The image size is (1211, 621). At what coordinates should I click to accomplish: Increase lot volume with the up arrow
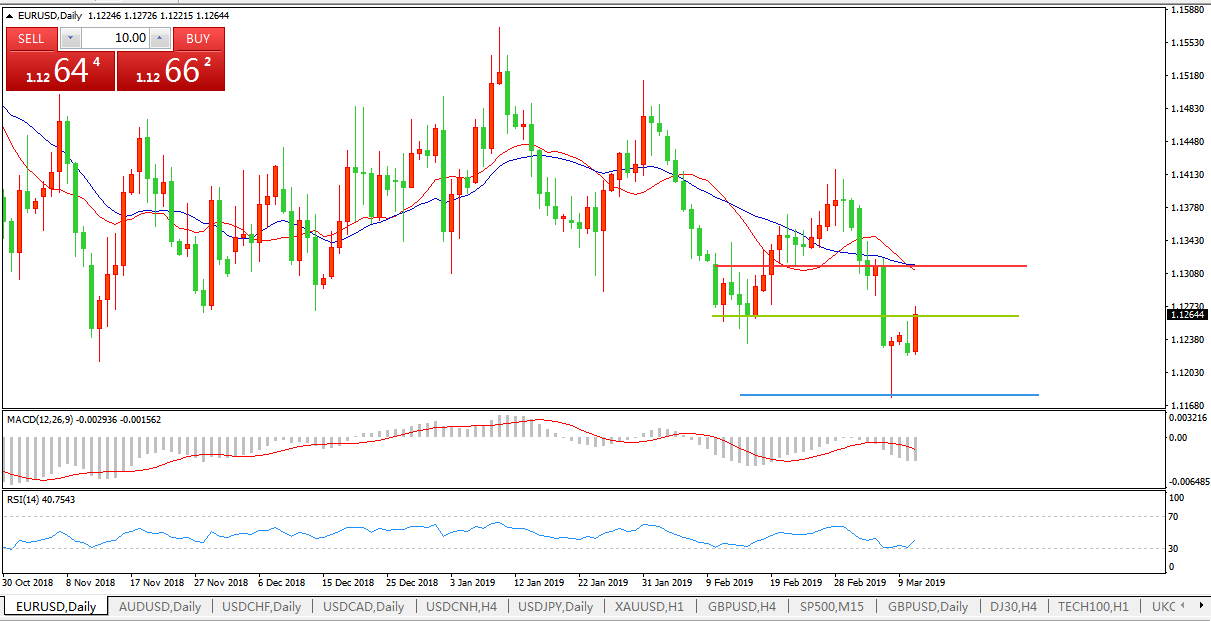pyautogui.click(x=160, y=38)
